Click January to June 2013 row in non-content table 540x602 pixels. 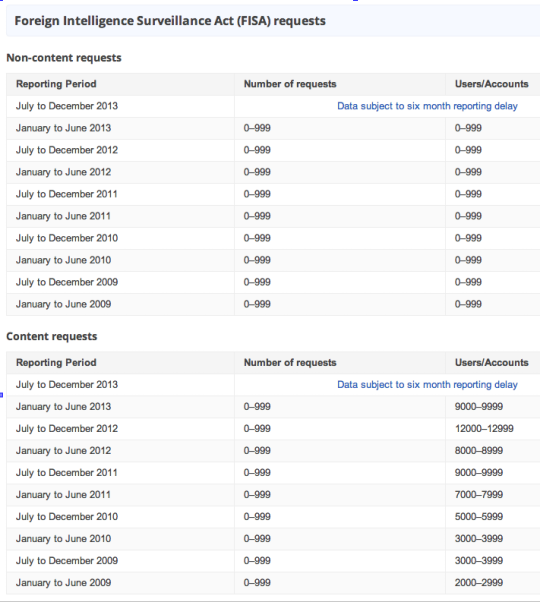pyautogui.click(x=273, y=128)
